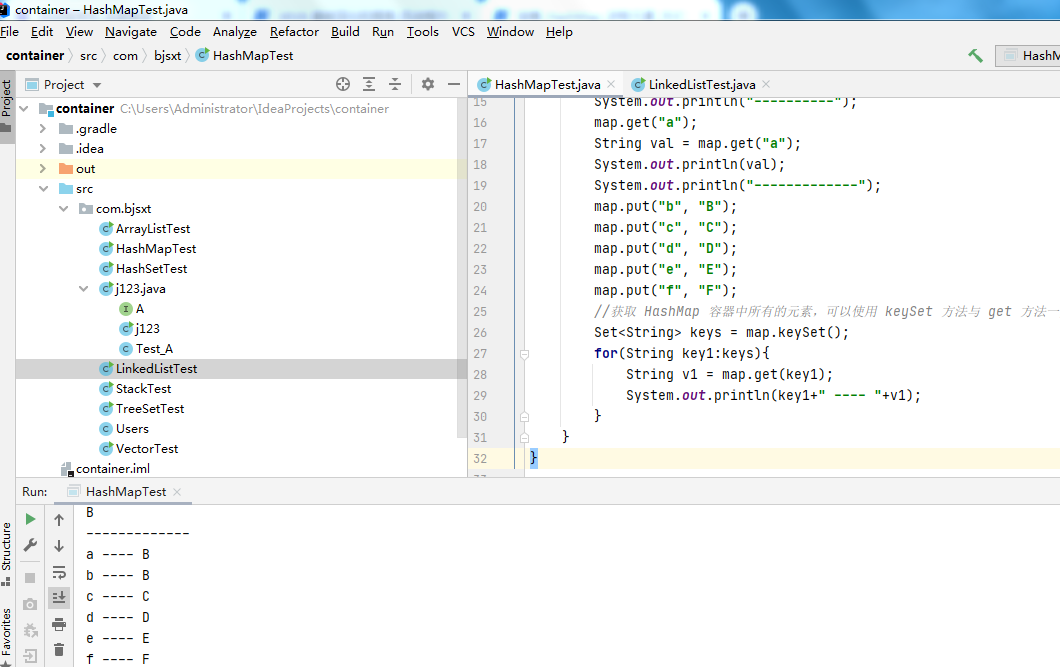The width and height of the screenshot is (1060, 667).
Task: Select the HashMapTest.java editor tab
Action: pyautogui.click(x=547, y=84)
